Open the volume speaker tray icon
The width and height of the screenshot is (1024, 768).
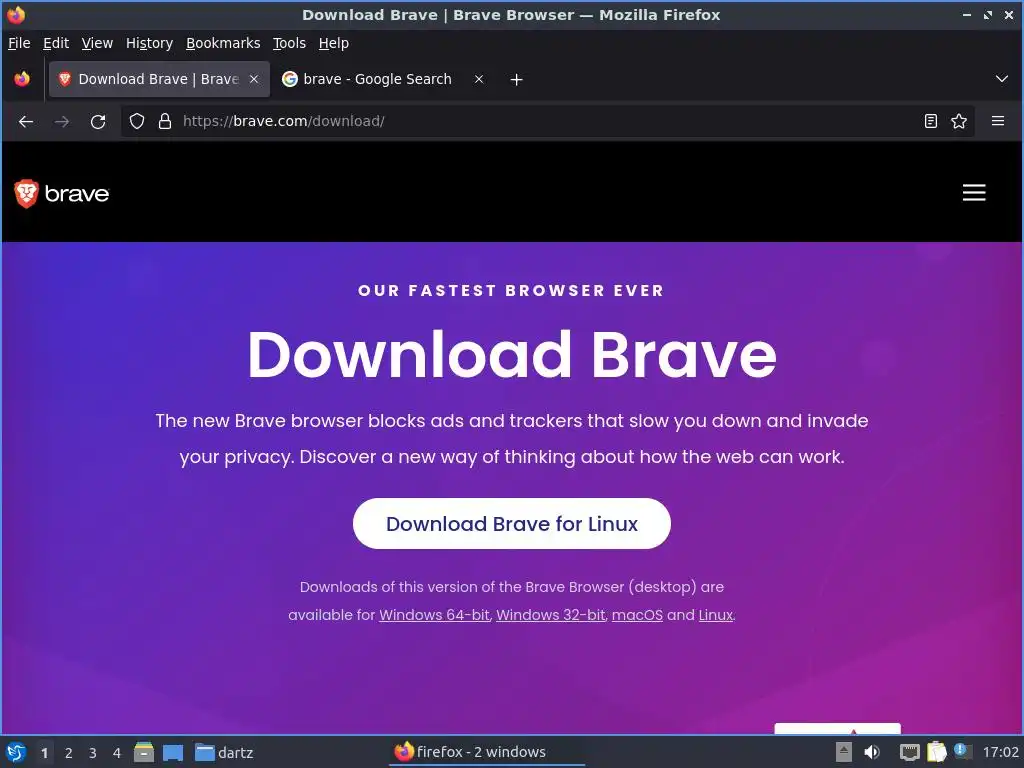tap(872, 752)
